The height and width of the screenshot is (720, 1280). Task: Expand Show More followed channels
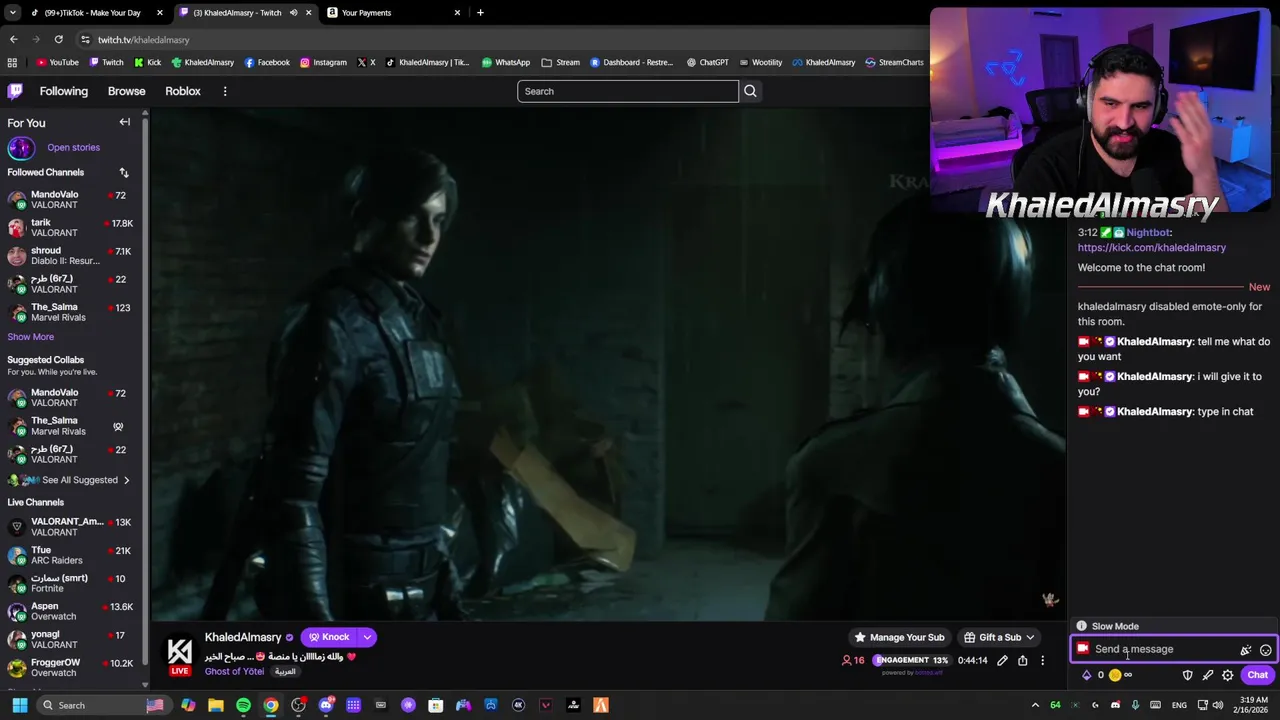(31, 337)
